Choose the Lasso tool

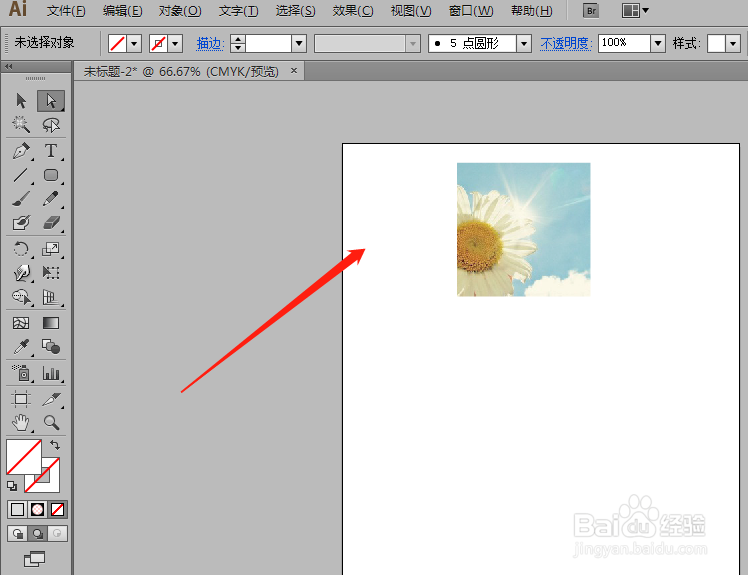click(x=51, y=125)
